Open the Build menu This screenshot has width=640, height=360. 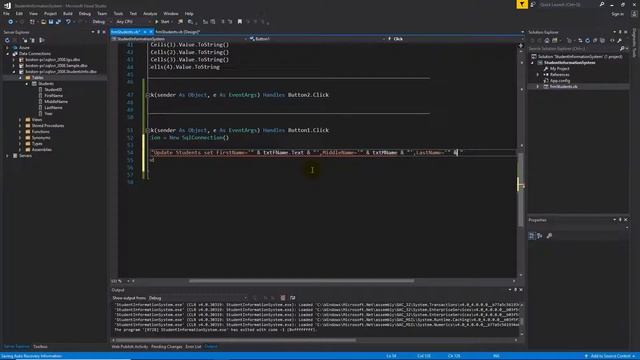click(68, 13)
